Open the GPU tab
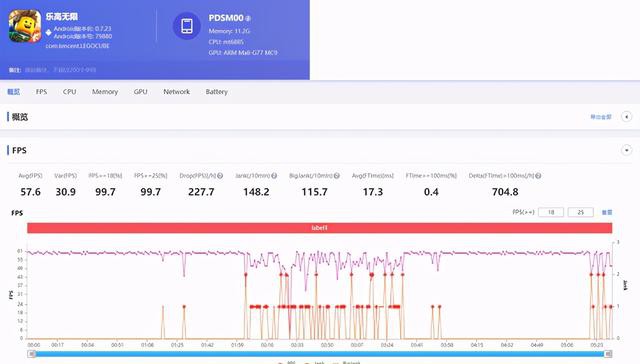640x364 pixels. (140, 92)
